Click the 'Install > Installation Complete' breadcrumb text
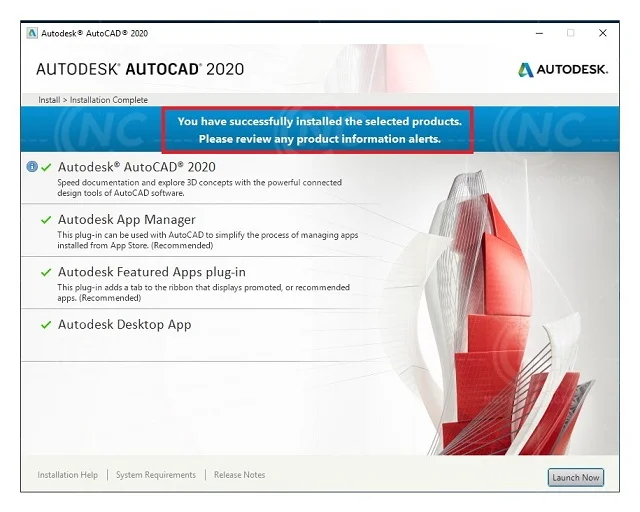 pyautogui.click(x=93, y=100)
